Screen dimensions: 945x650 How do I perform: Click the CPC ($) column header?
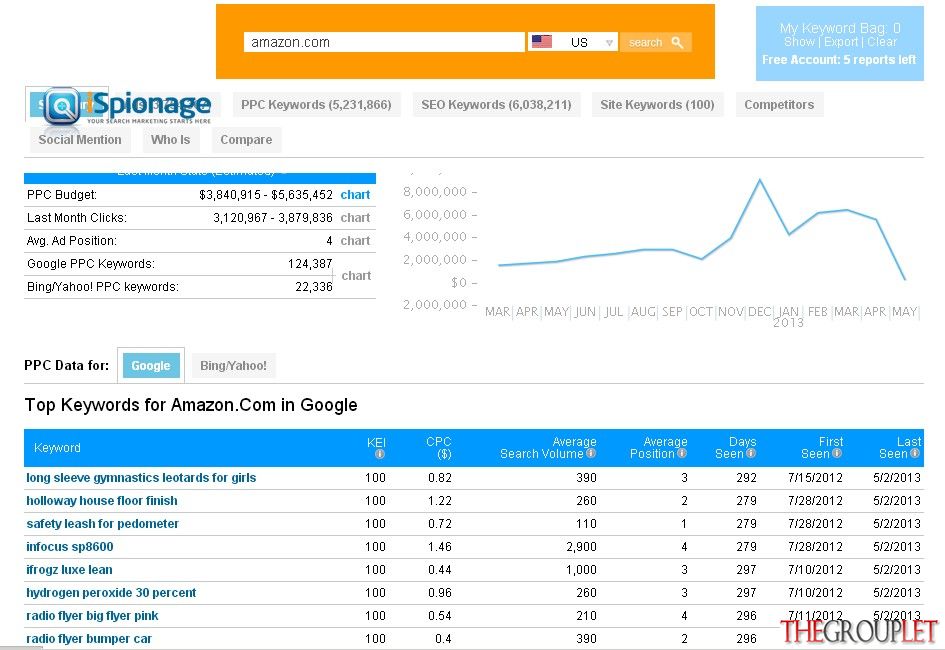tap(439, 448)
